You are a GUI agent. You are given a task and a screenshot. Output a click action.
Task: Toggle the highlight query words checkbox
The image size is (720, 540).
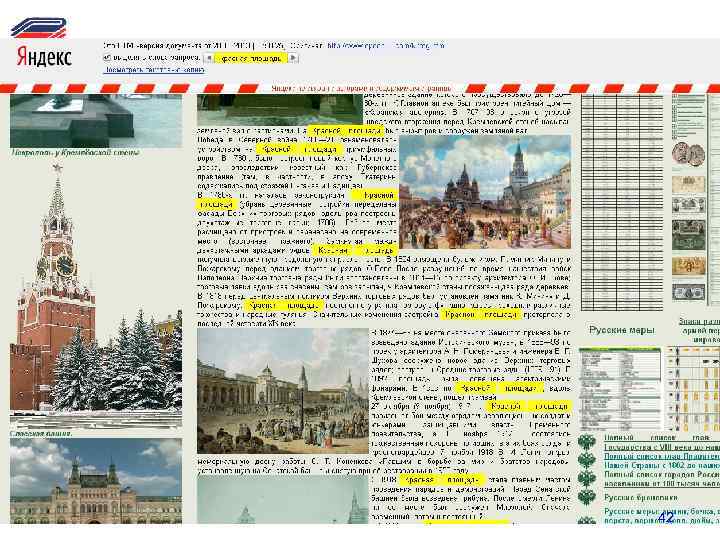(107, 58)
